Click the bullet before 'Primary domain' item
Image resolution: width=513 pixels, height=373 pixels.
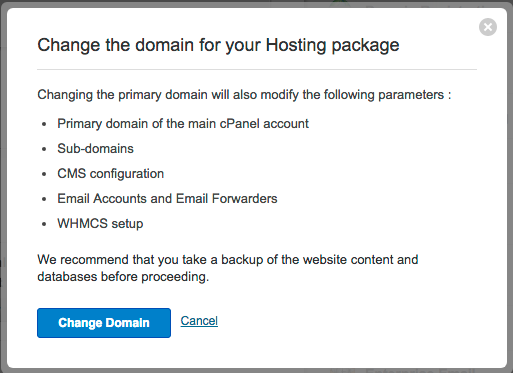(x=44, y=124)
